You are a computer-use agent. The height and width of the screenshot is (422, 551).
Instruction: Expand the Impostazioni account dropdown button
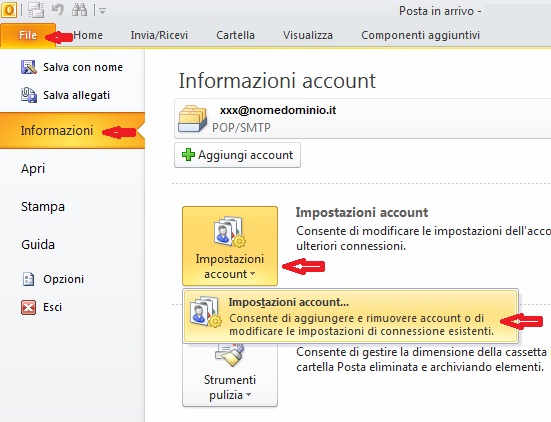click(x=230, y=246)
